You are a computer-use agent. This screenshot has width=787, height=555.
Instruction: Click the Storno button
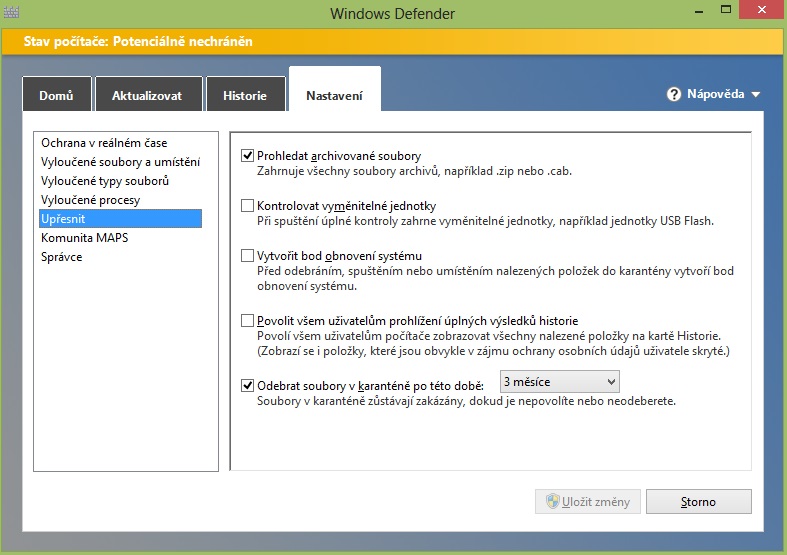click(x=699, y=502)
